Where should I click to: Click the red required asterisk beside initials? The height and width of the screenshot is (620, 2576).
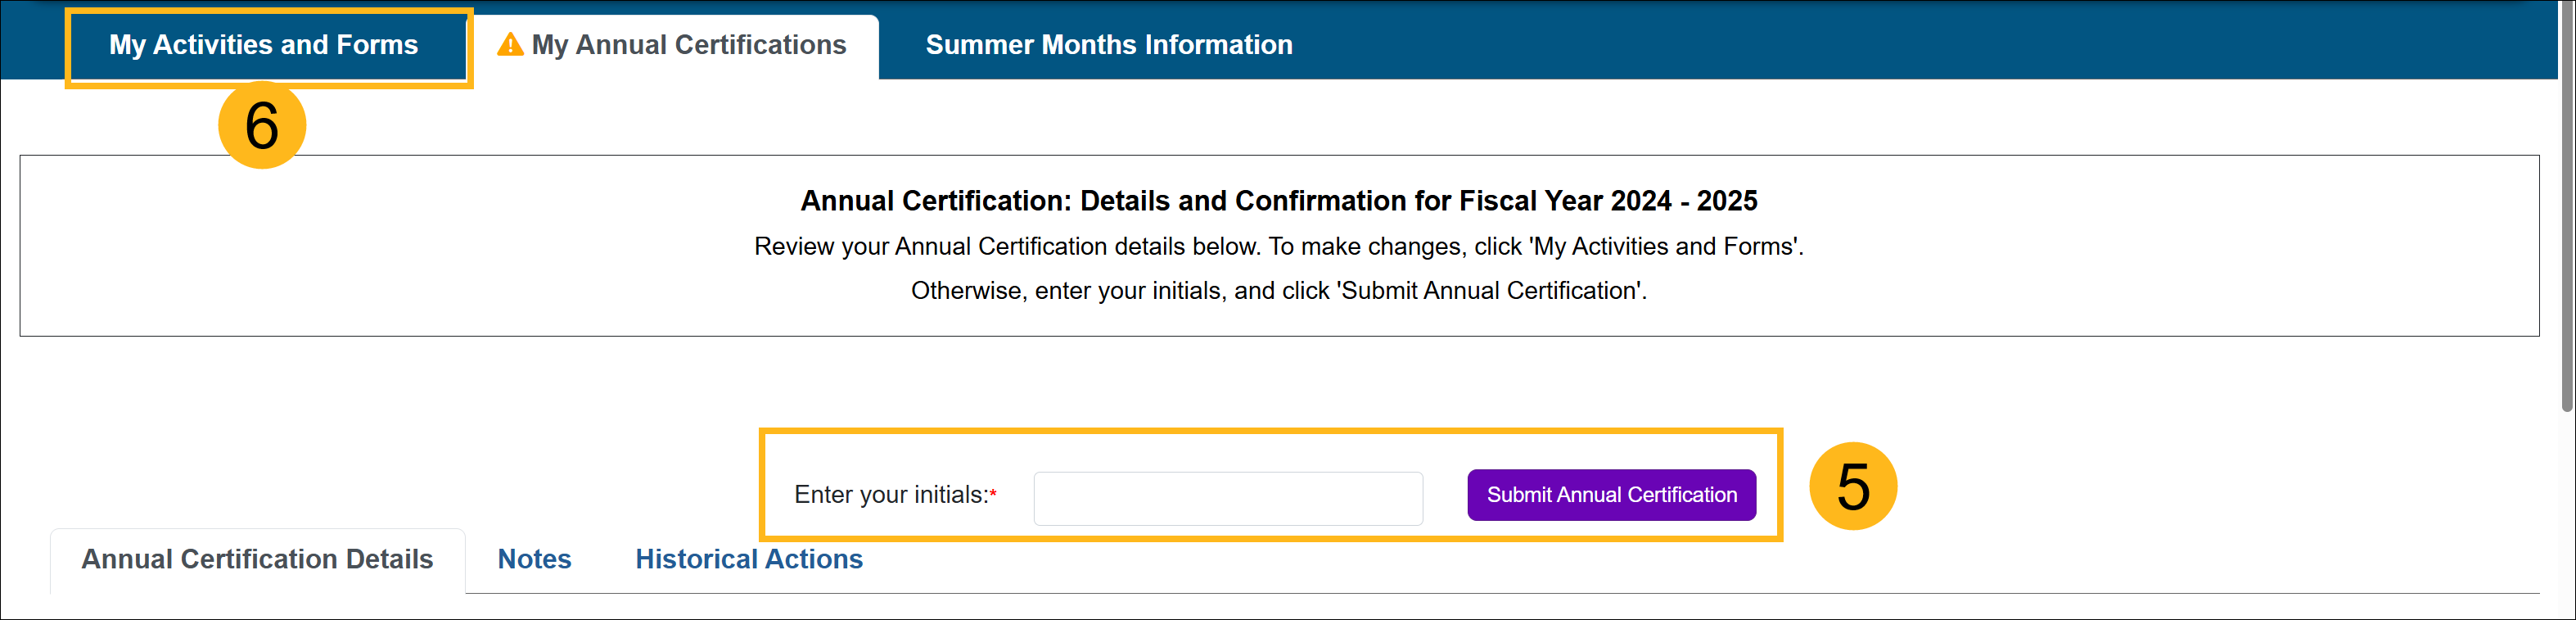tap(993, 495)
